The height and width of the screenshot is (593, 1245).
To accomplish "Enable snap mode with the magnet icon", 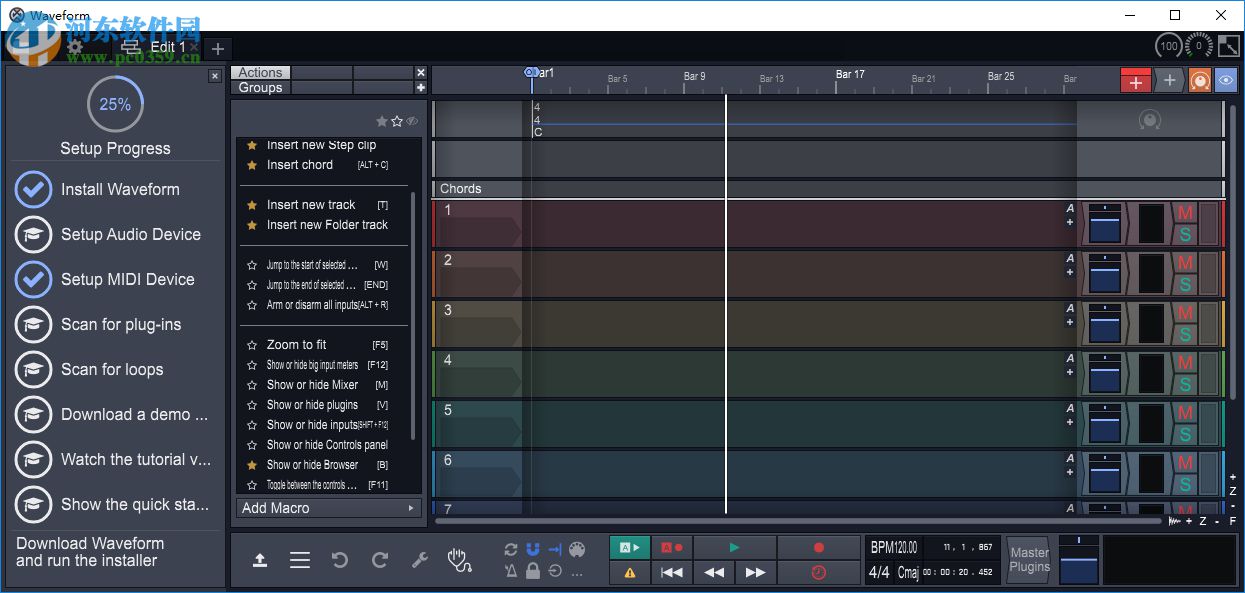I will tap(532, 548).
